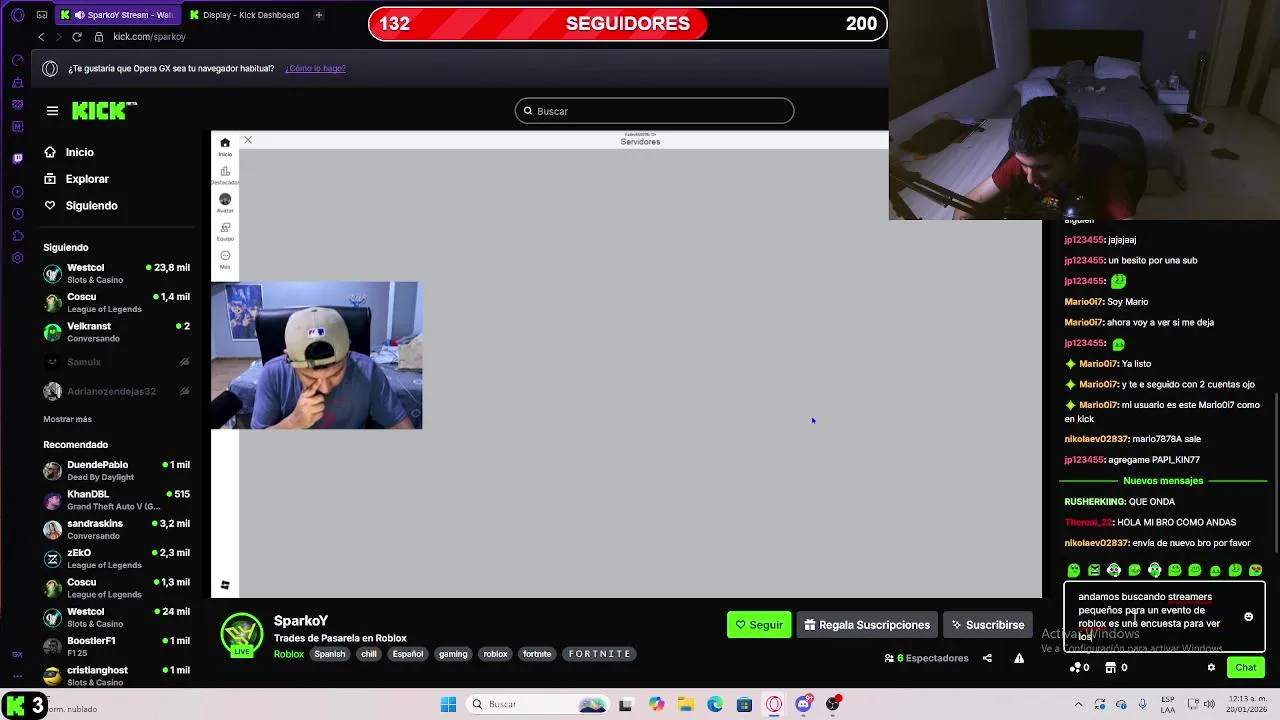
Task: Select the Spanish tag
Action: pyautogui.click(x=329, y=654)
